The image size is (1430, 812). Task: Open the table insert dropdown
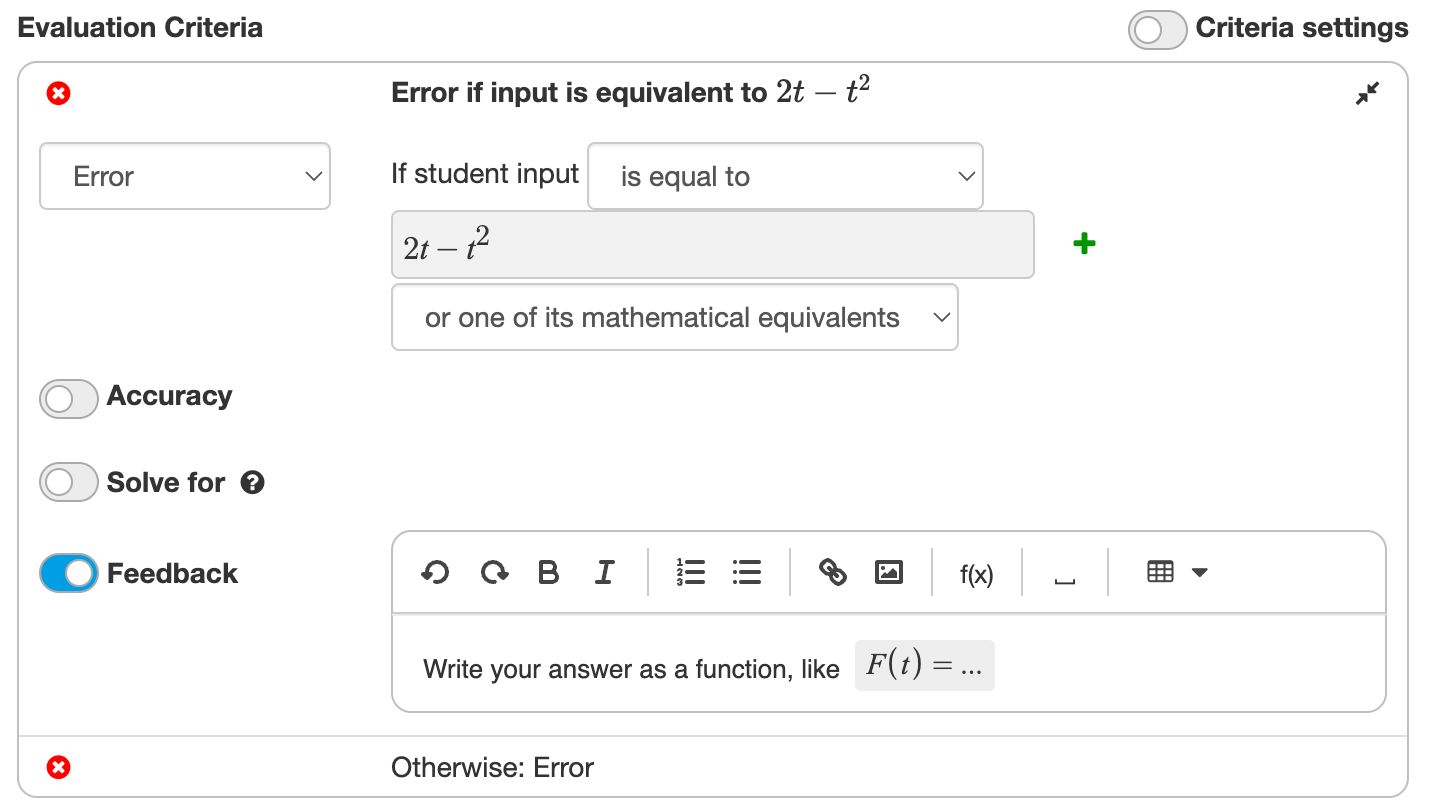(x=1177, y=573)
